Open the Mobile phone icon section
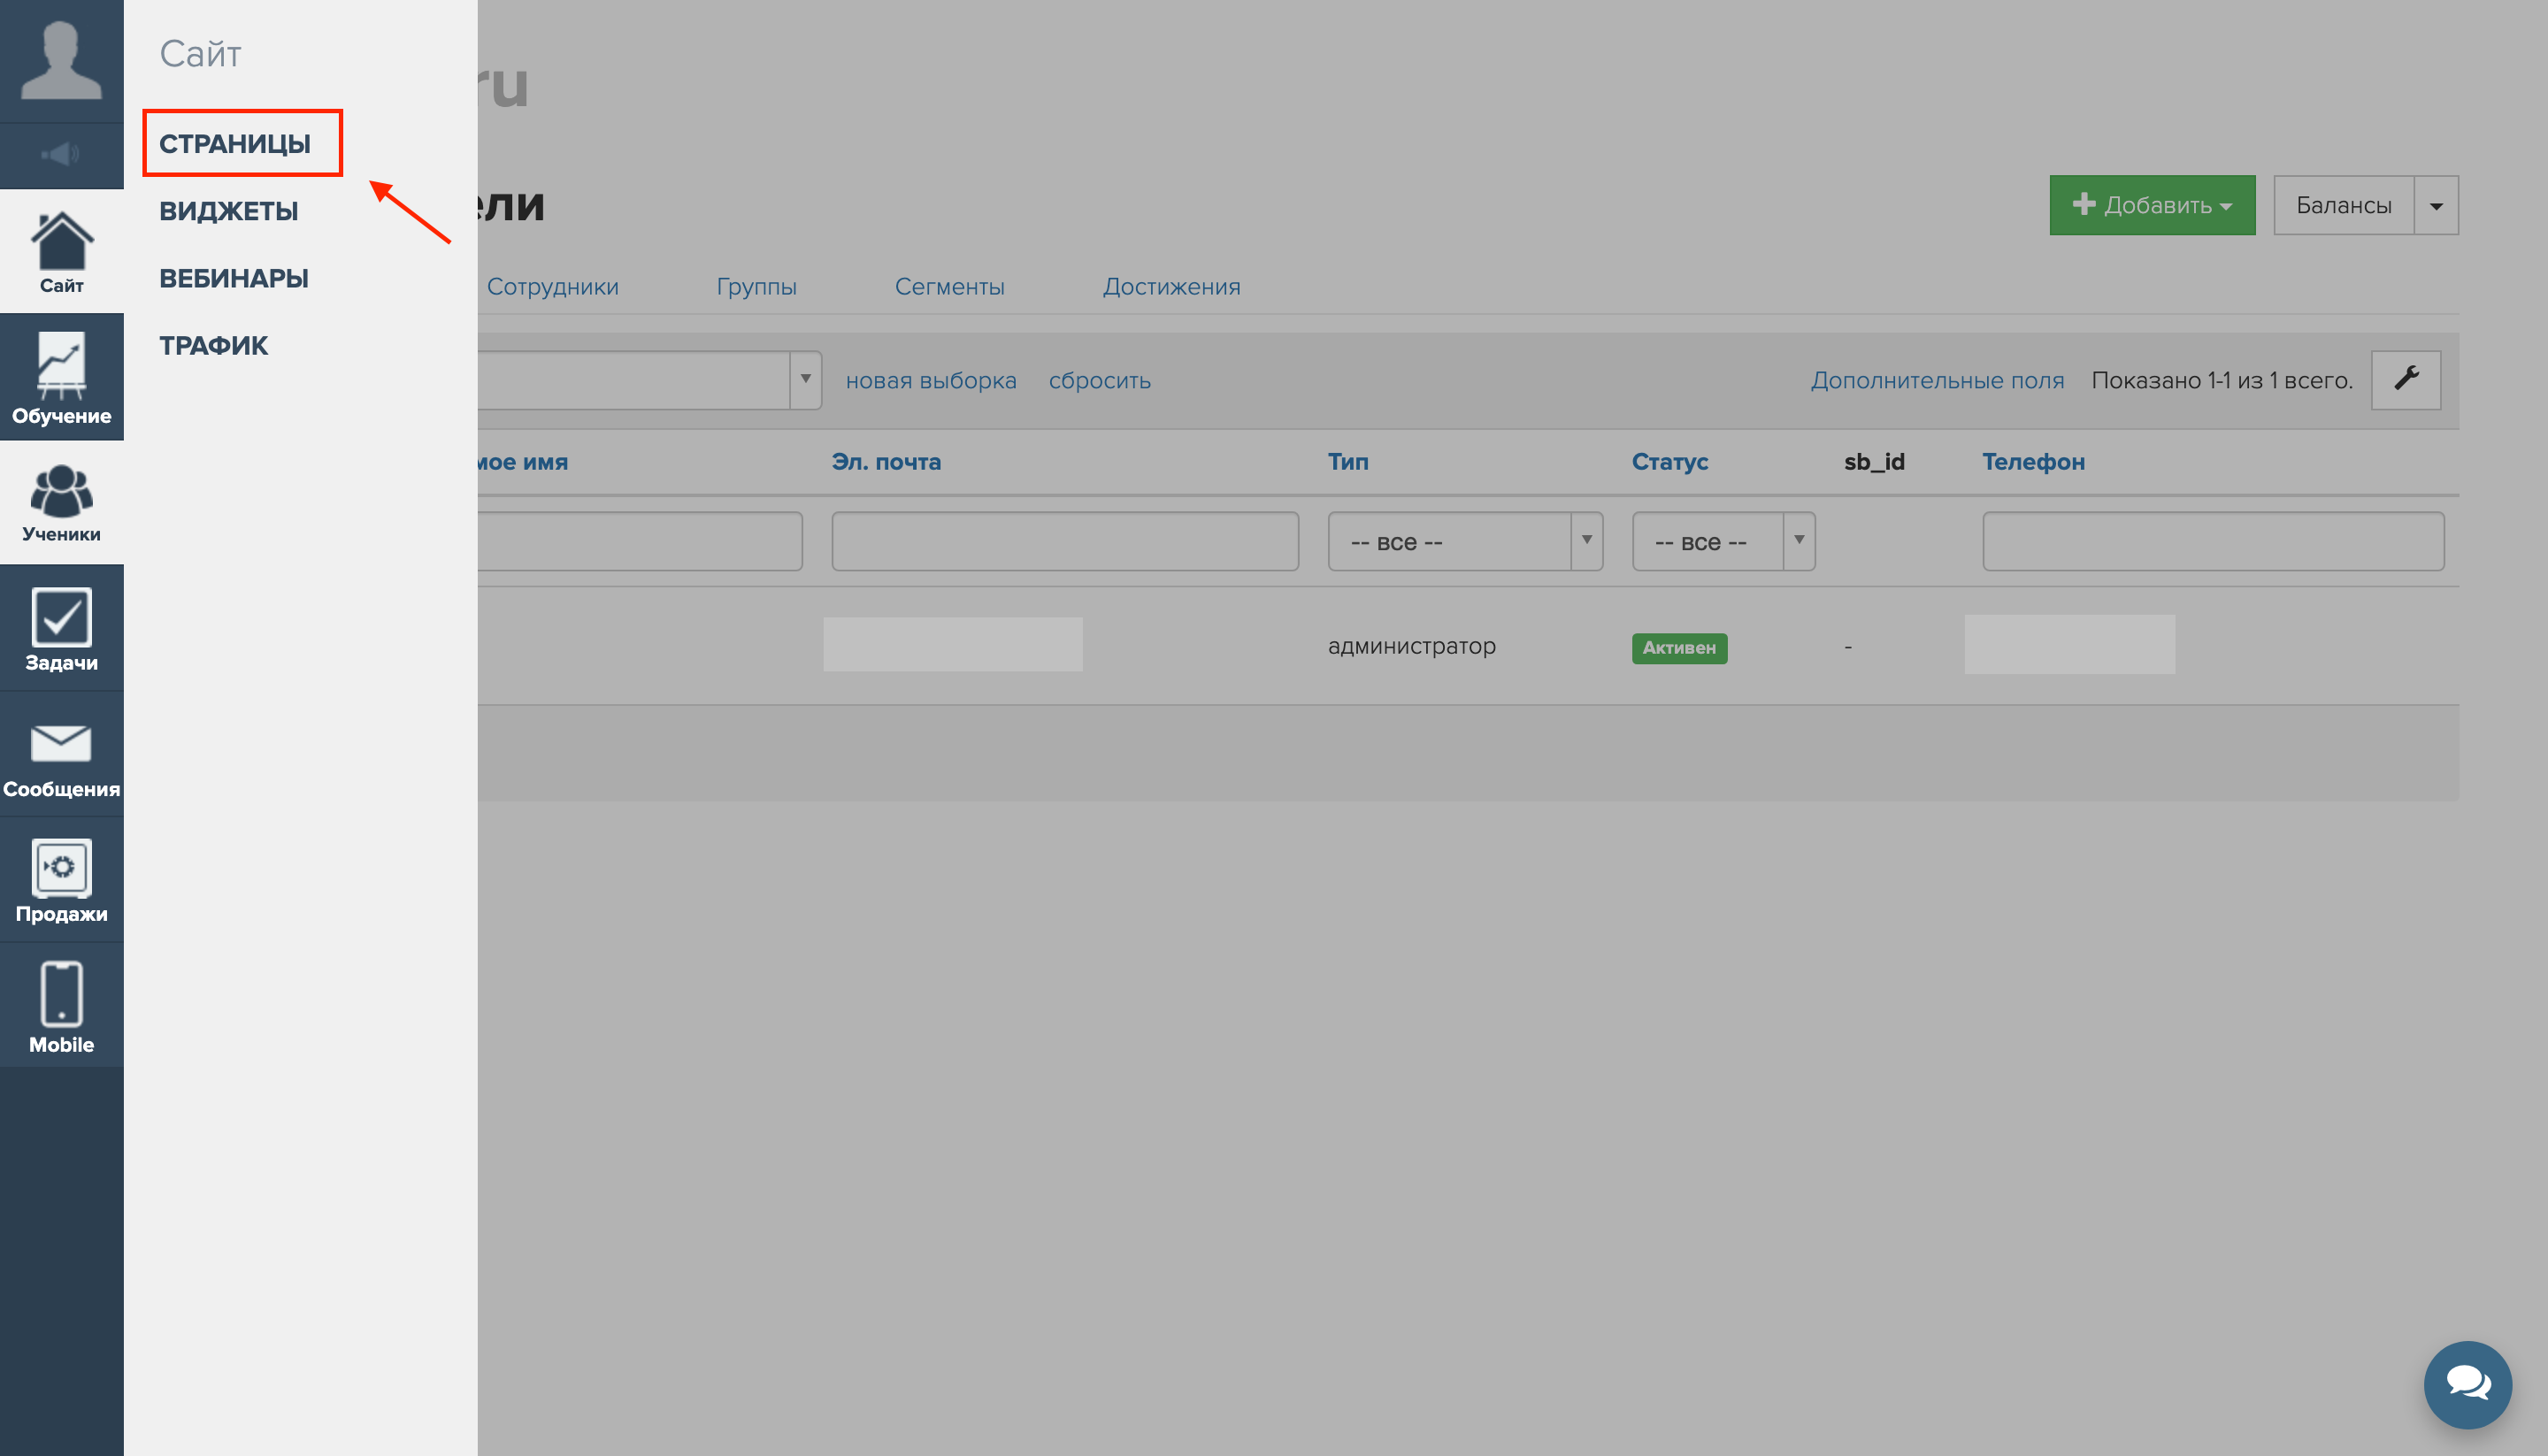 [61, 1006]
